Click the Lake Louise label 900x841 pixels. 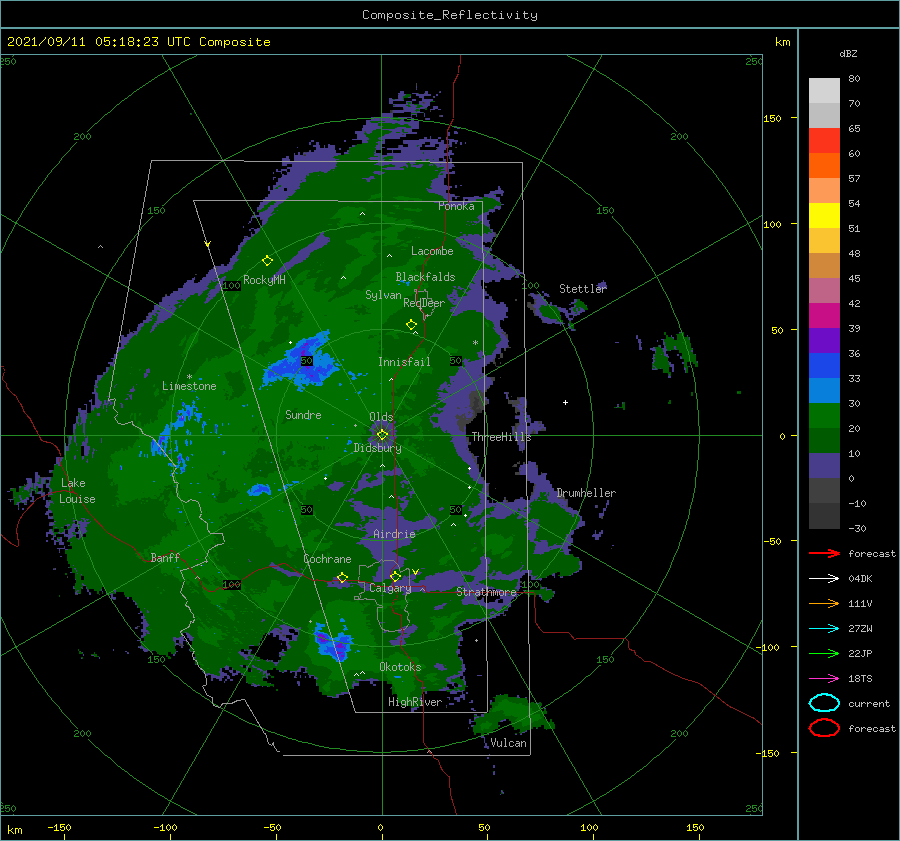pyautogui.click(x=77, y=491)
